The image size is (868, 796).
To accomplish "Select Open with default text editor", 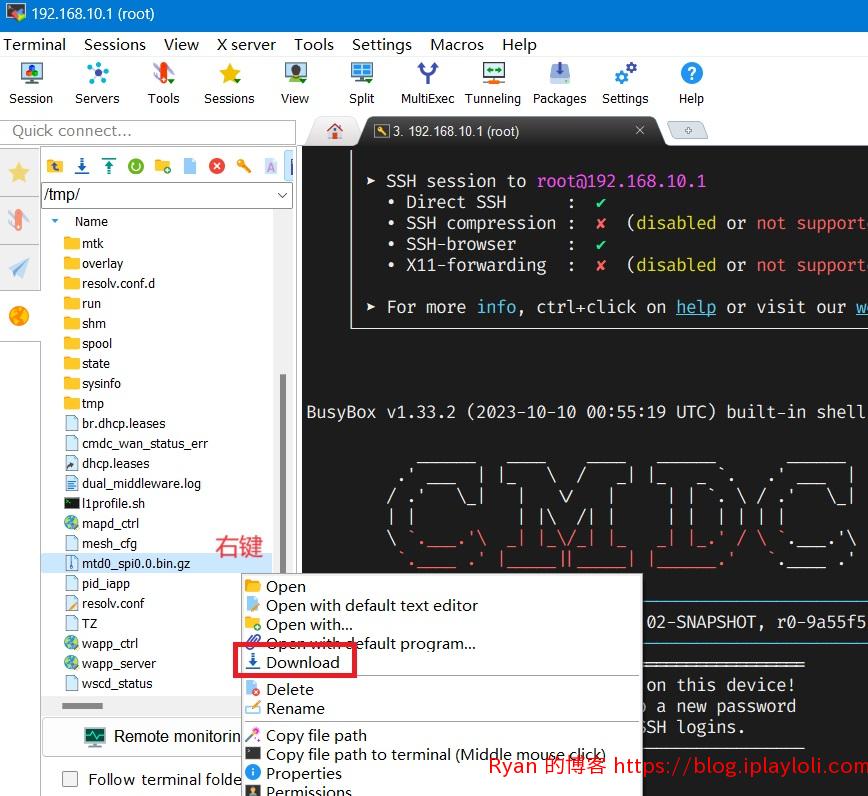I will pyautogui.click(x=371, y=606).
